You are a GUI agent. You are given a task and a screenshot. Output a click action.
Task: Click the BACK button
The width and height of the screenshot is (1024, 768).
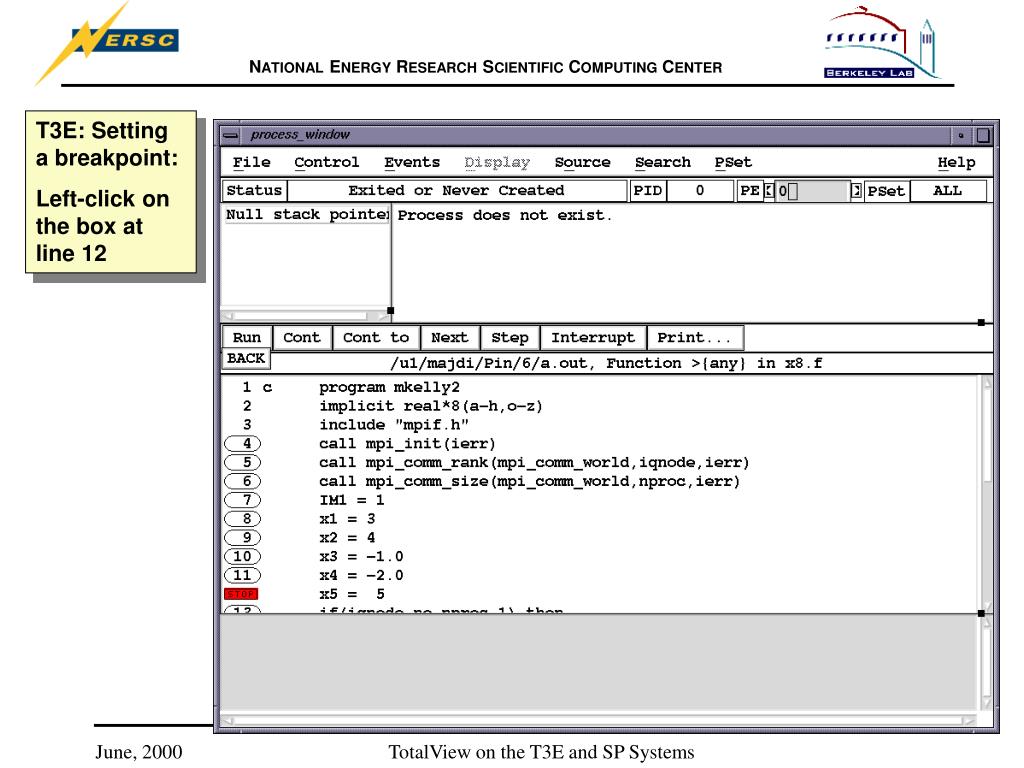[245, 358]
